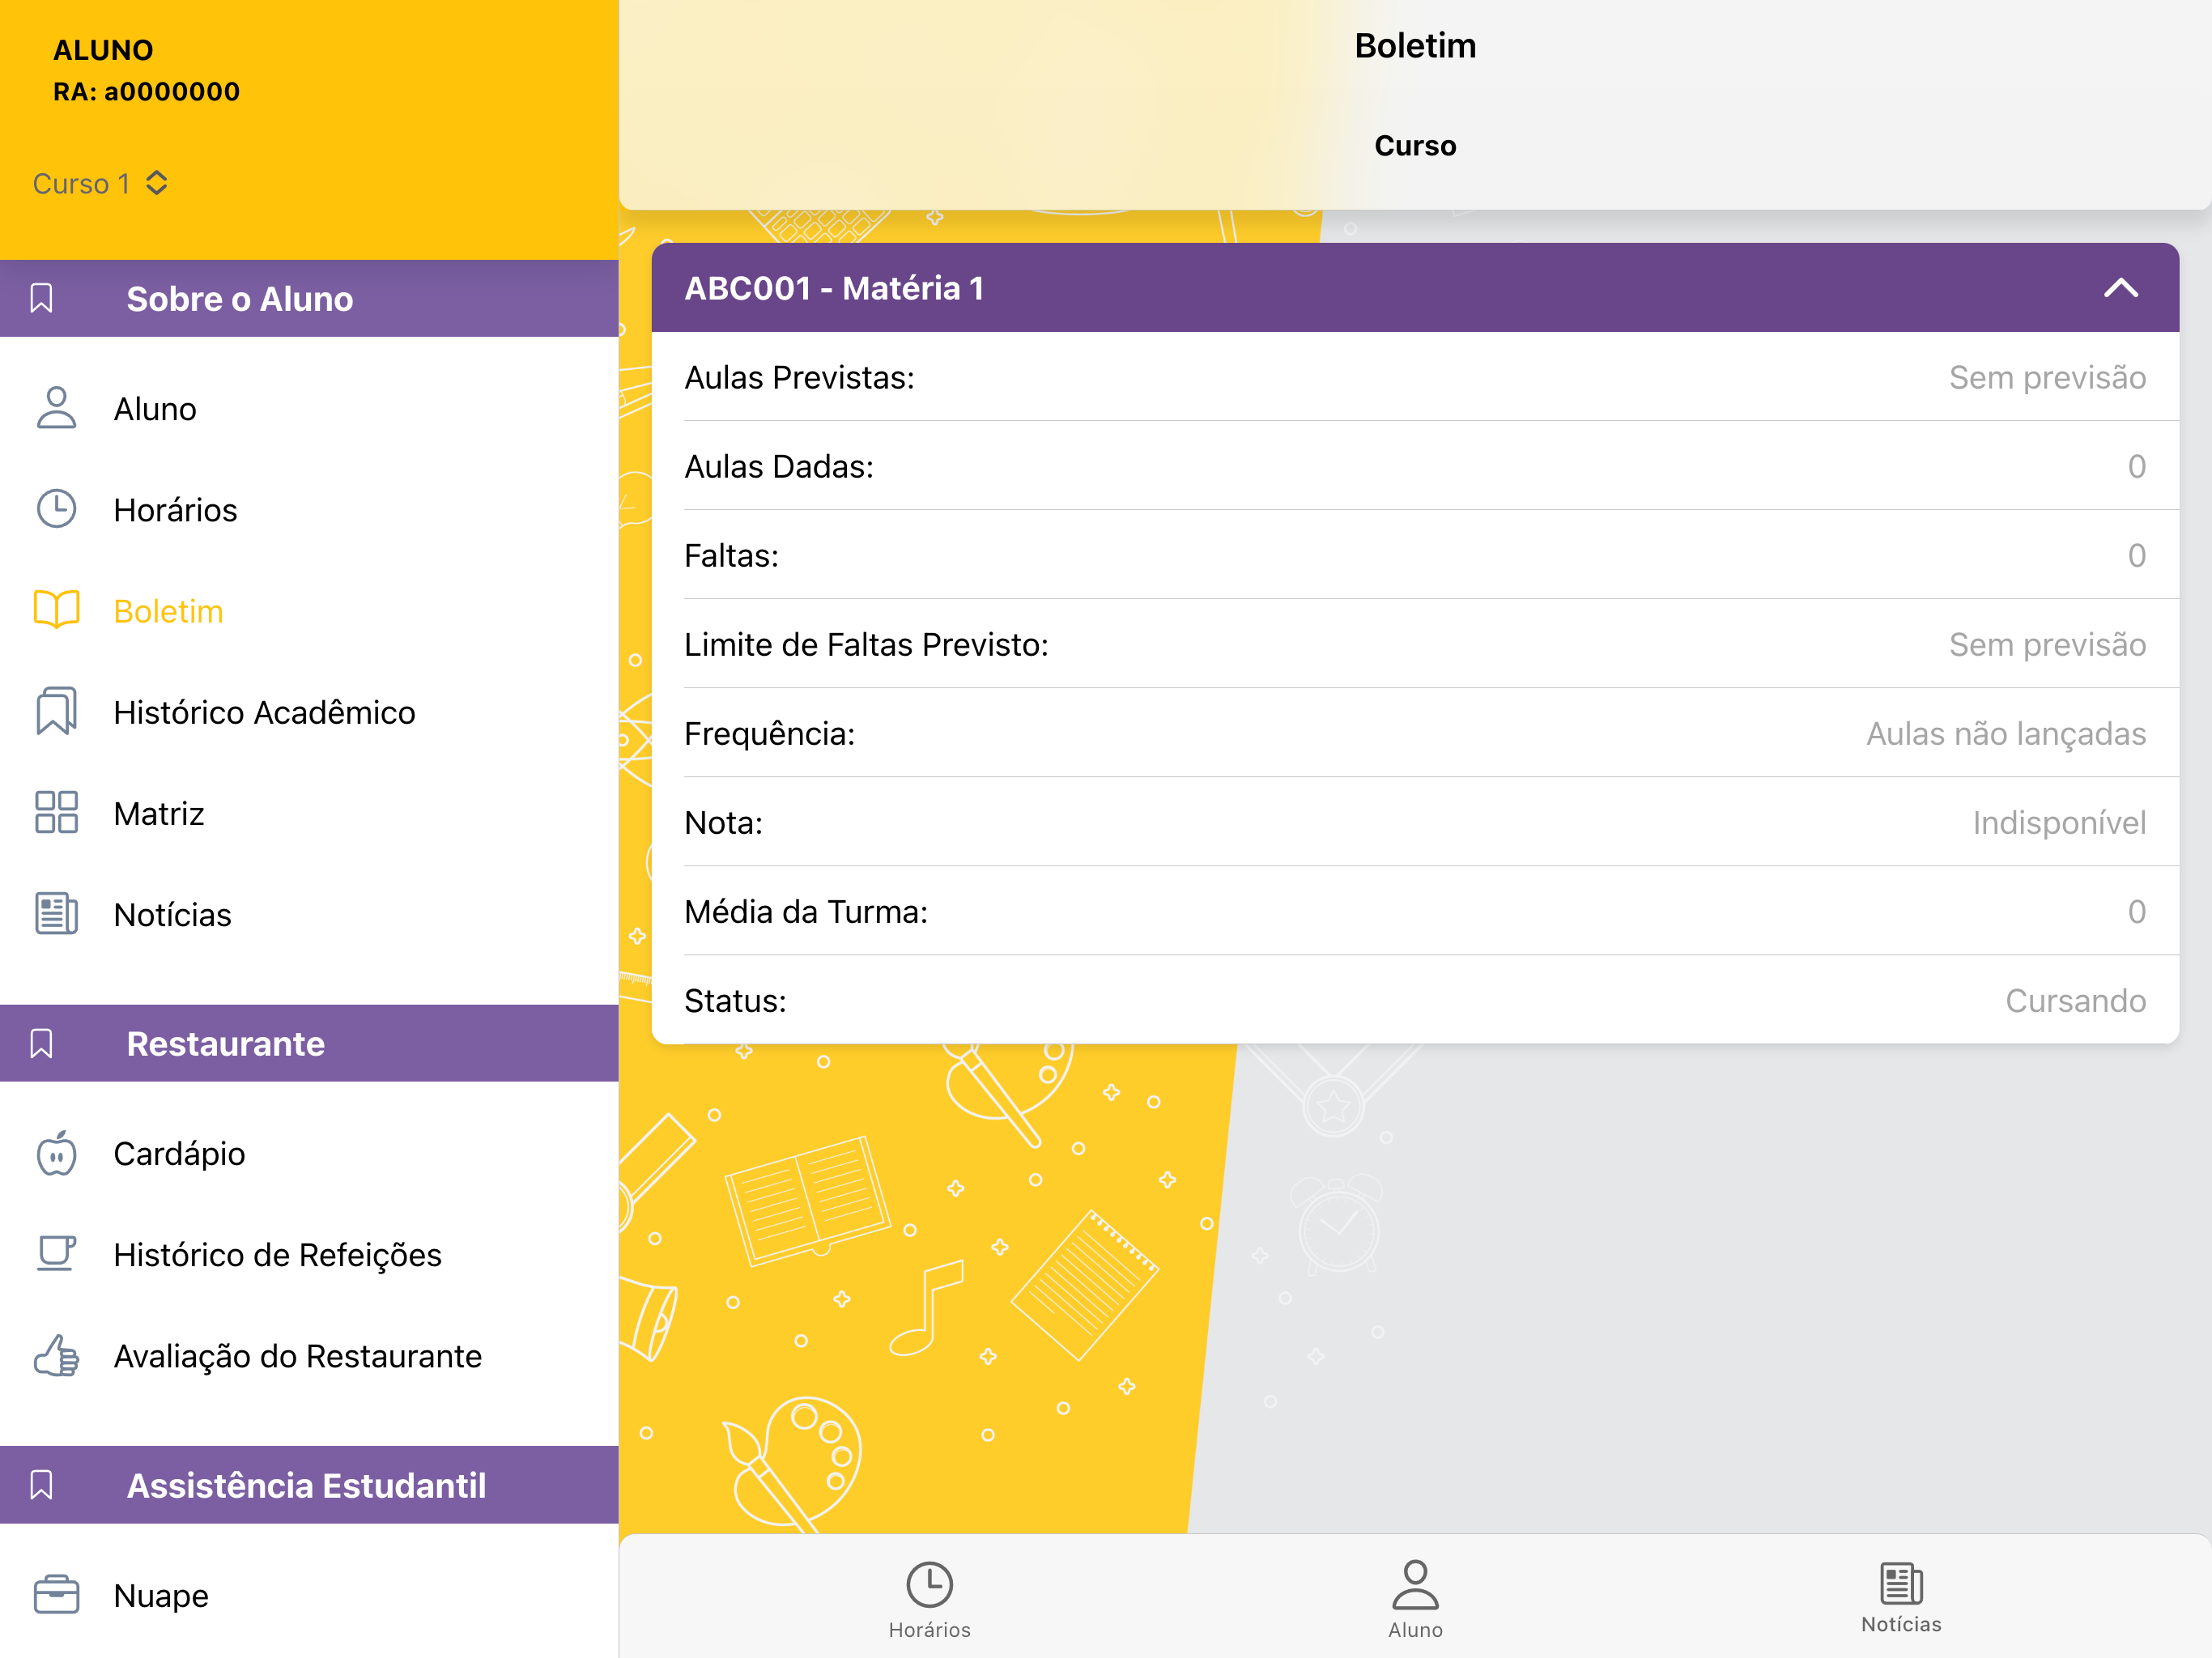The width and height of the screenshot is (2212, 1658).
Task: View the Cardápio menu item
Action: point(309,1153)
